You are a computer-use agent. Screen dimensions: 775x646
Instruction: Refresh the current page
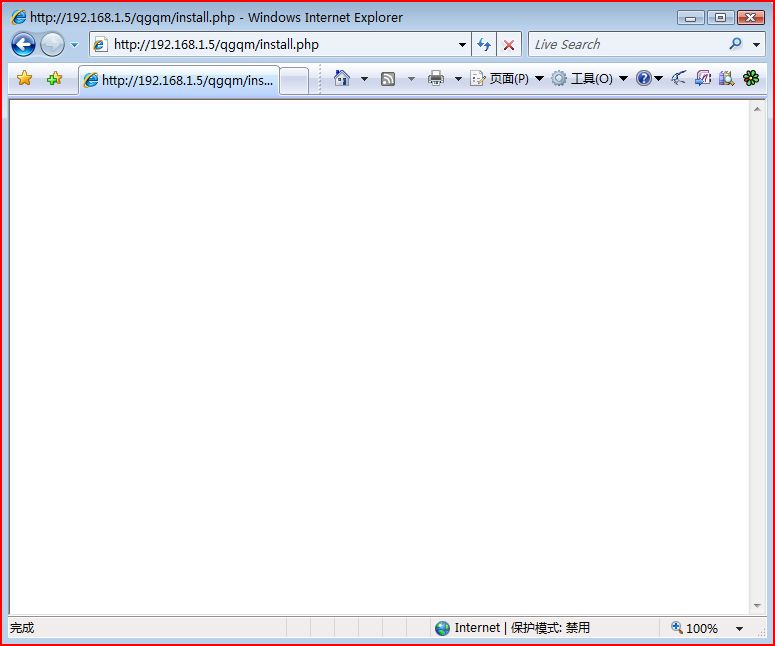tap(484, 44)
